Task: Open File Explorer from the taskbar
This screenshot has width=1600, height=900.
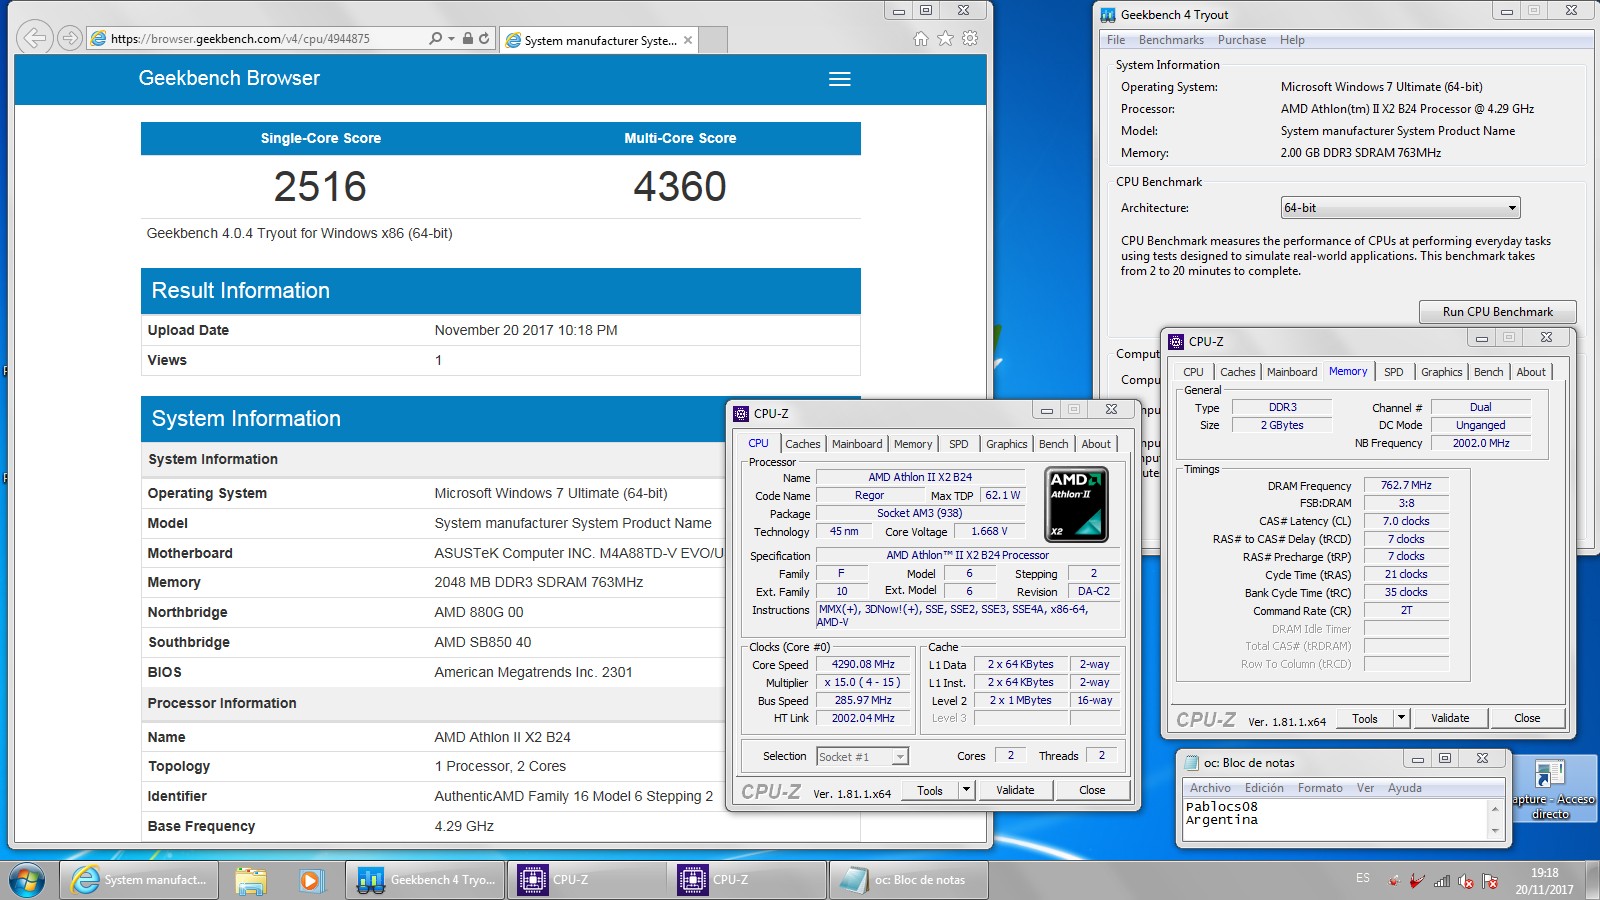Action: pyautogui.click(x=251, y=880)
